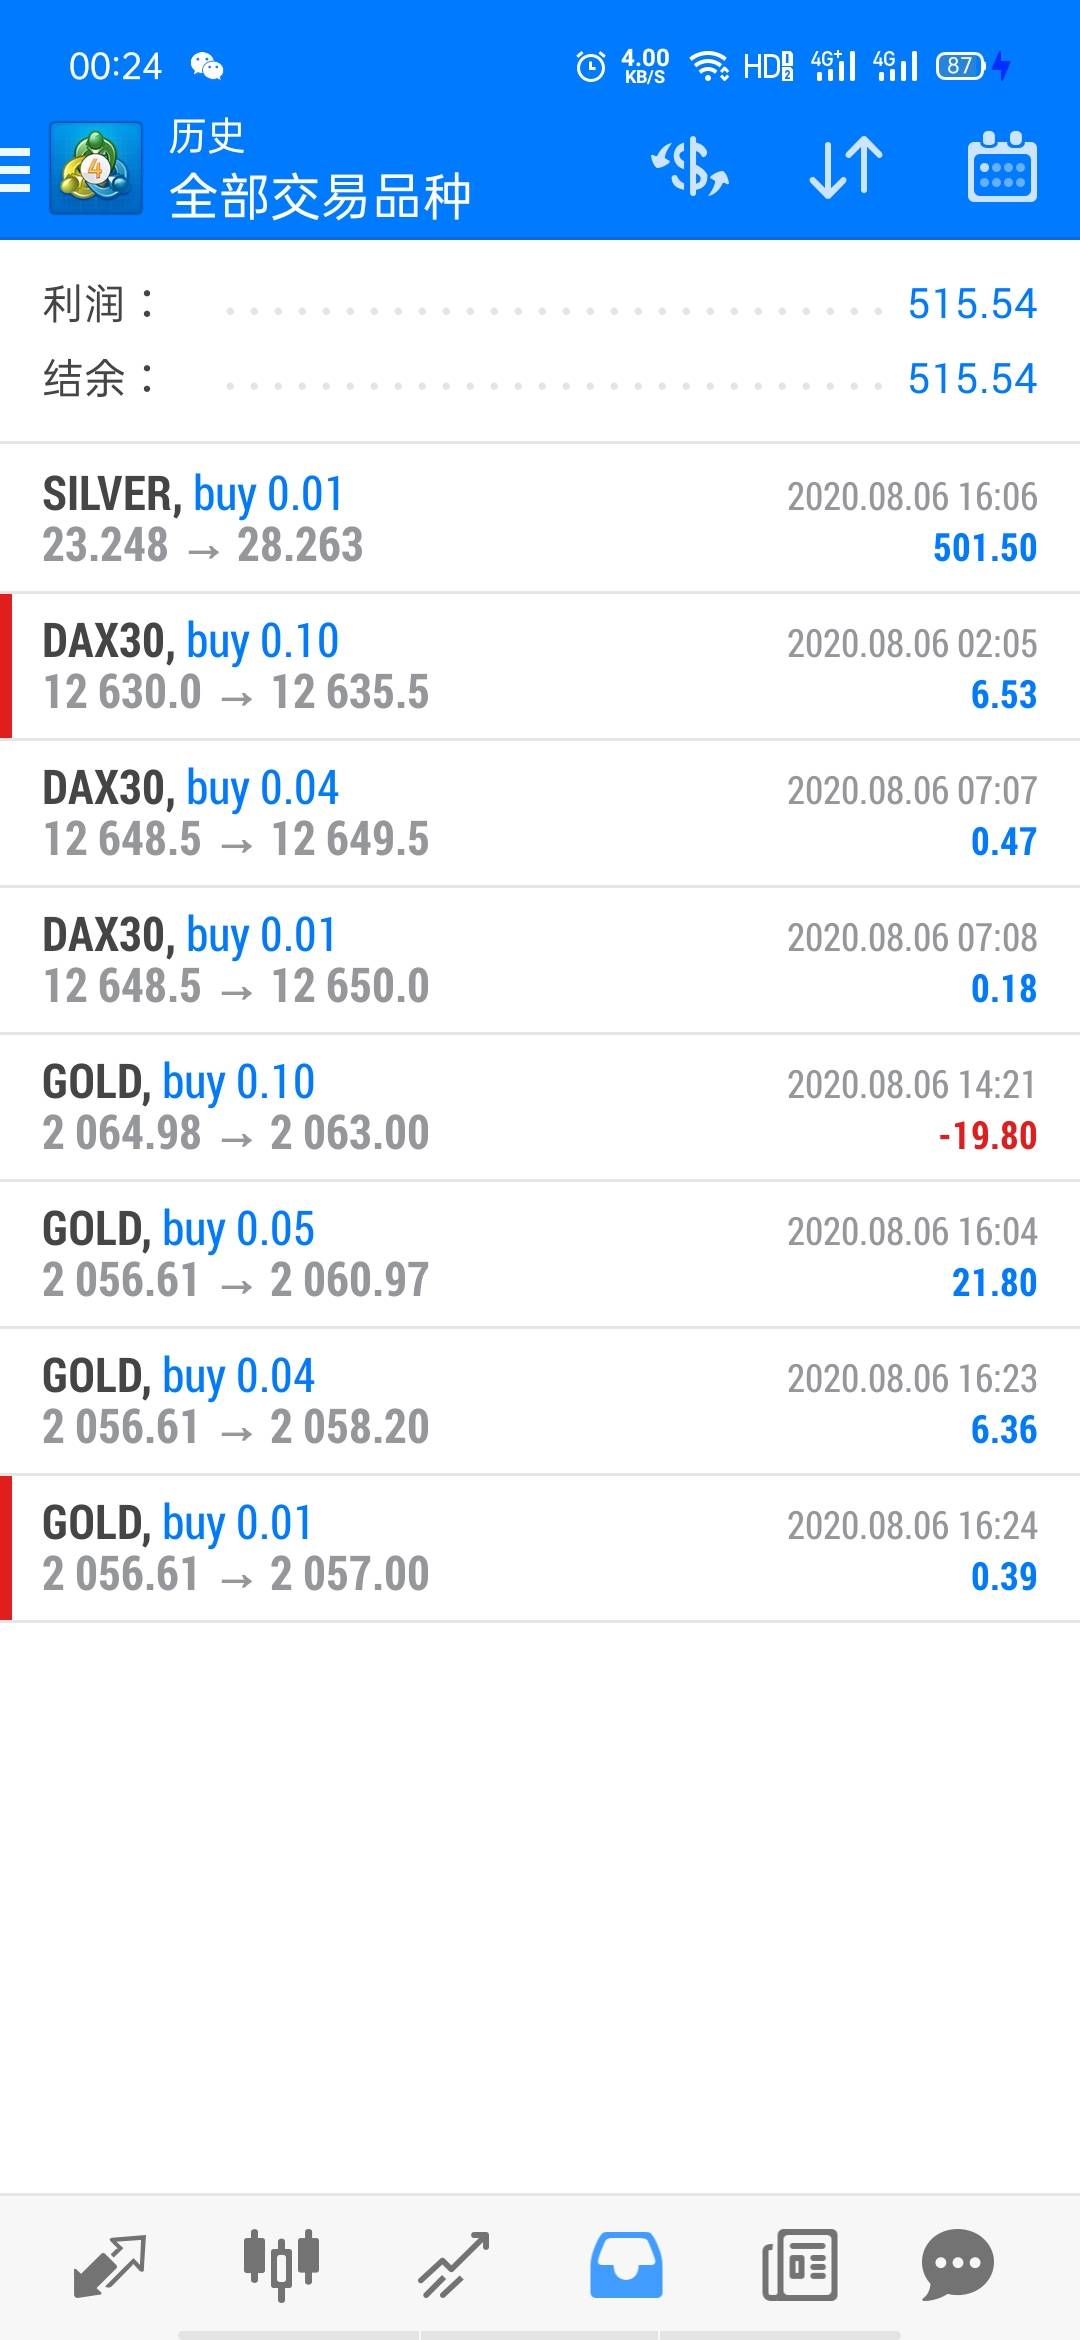Tap the 全部交易品种 title
Screen dimensions: 1080x2340
click(320, 196)
